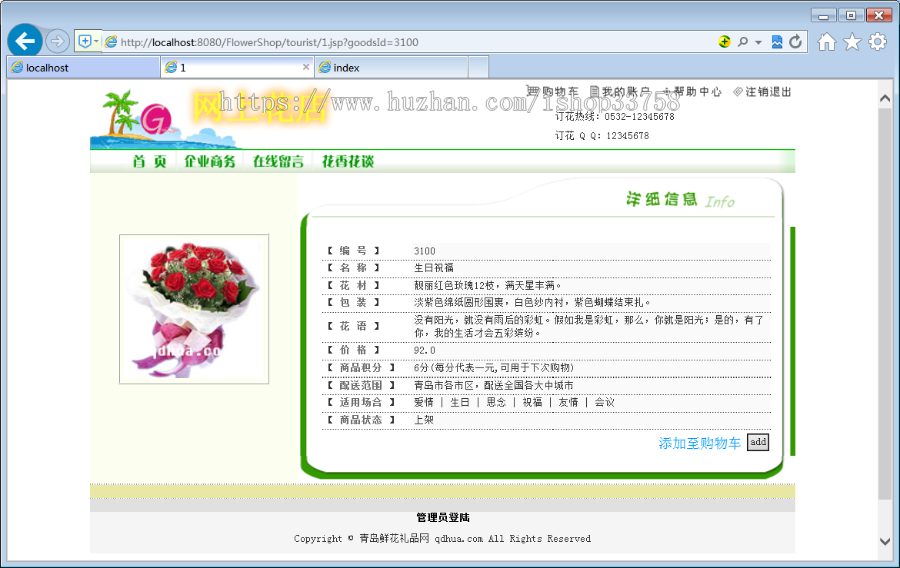Open the 在线留言 menu item

[x=278, y=161]
